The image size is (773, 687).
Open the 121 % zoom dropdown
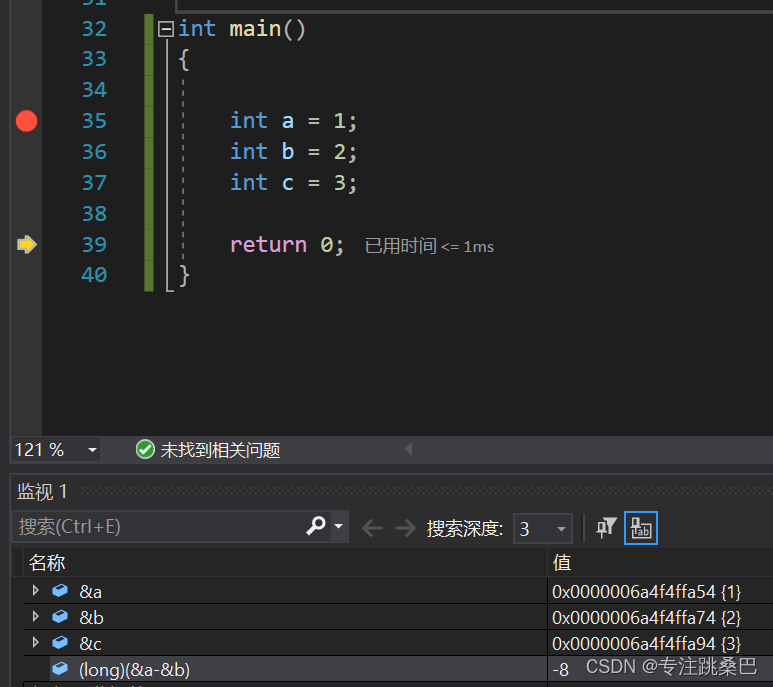pos(92,450)
